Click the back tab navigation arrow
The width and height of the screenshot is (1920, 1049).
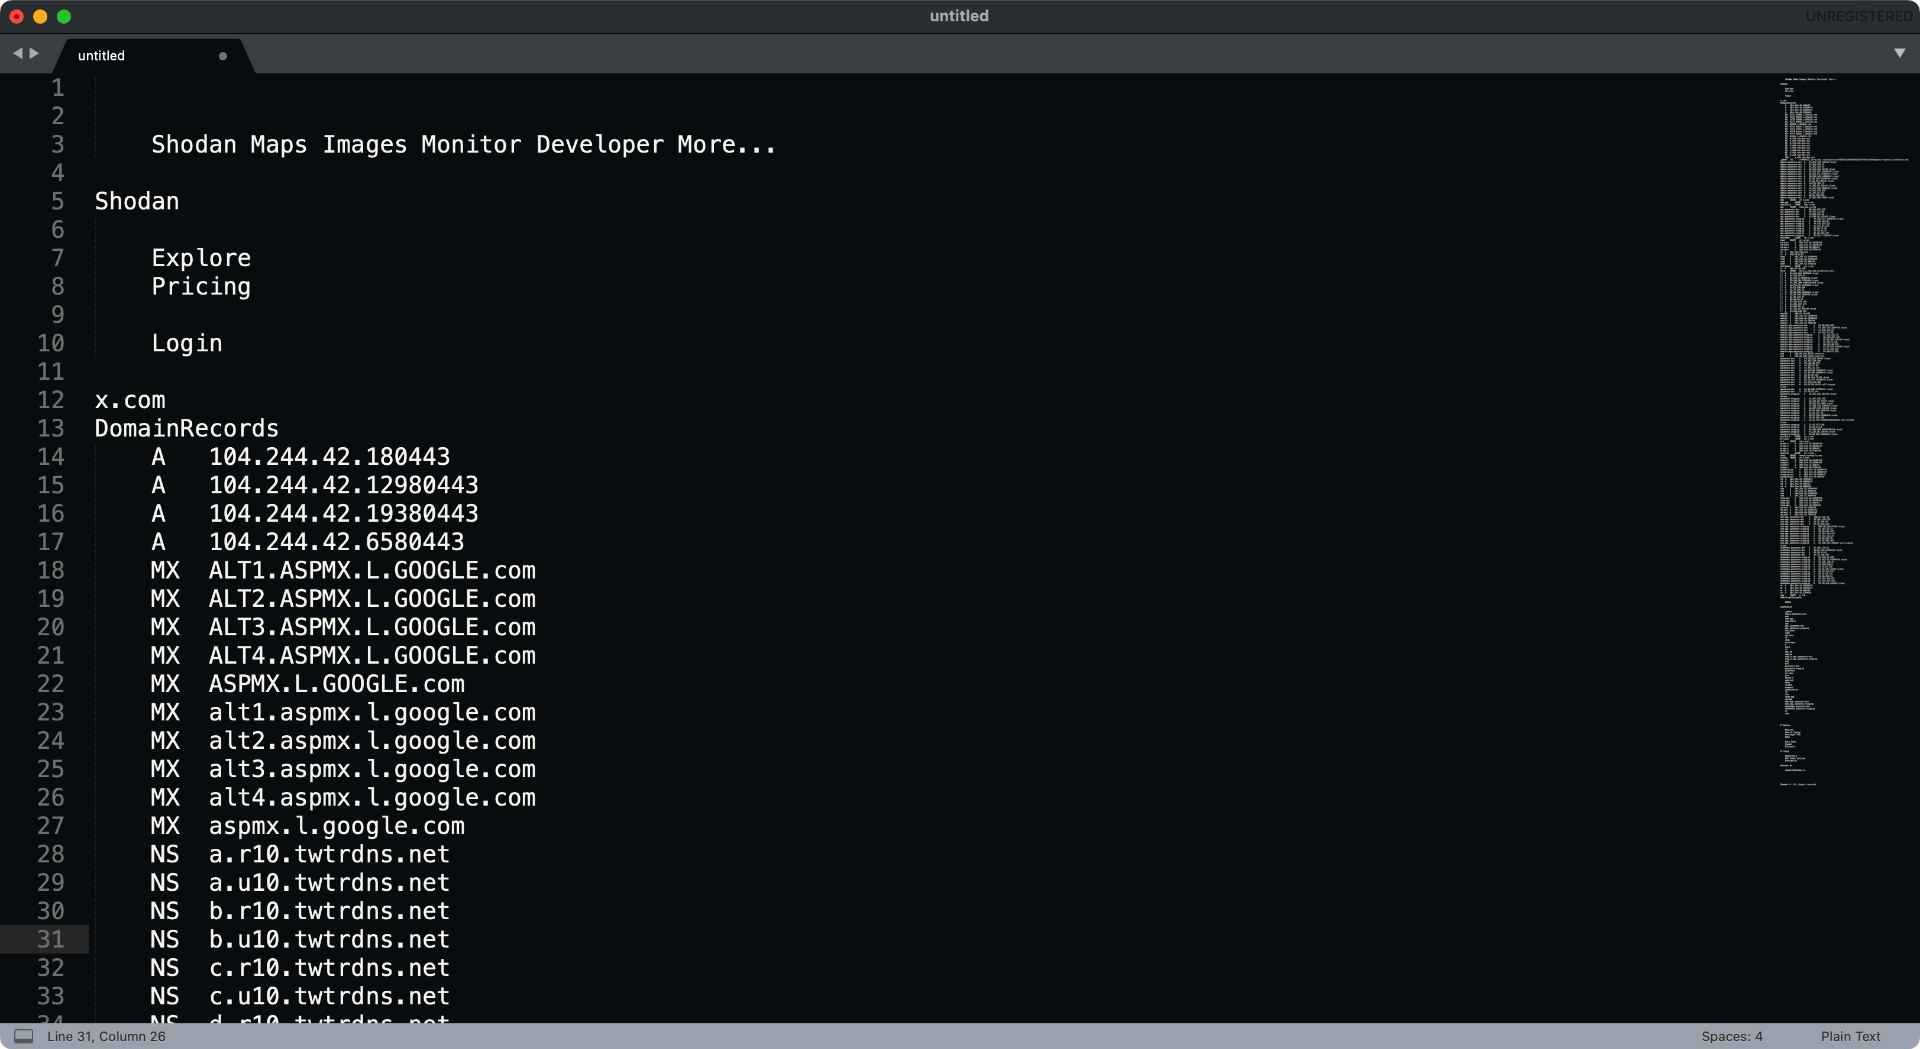tap(17, 53)
